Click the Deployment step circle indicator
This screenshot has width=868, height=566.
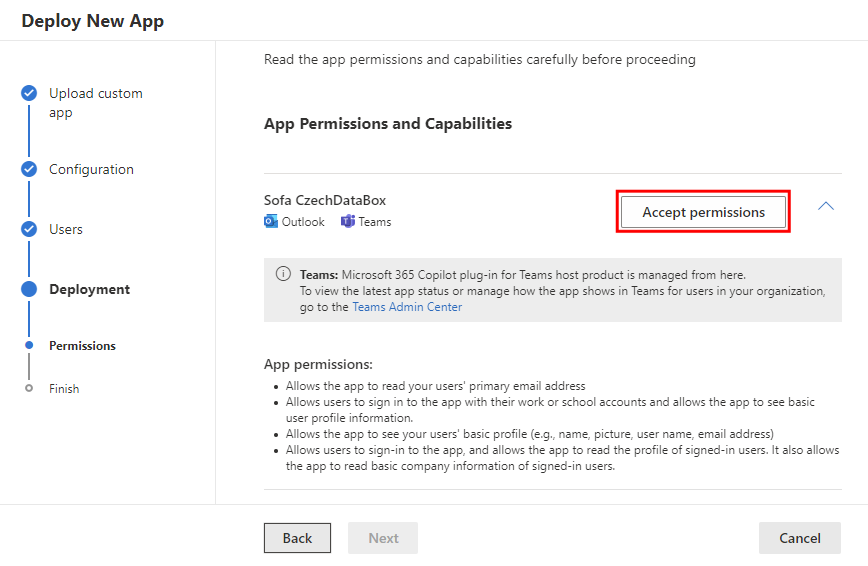tap(29, 289)
